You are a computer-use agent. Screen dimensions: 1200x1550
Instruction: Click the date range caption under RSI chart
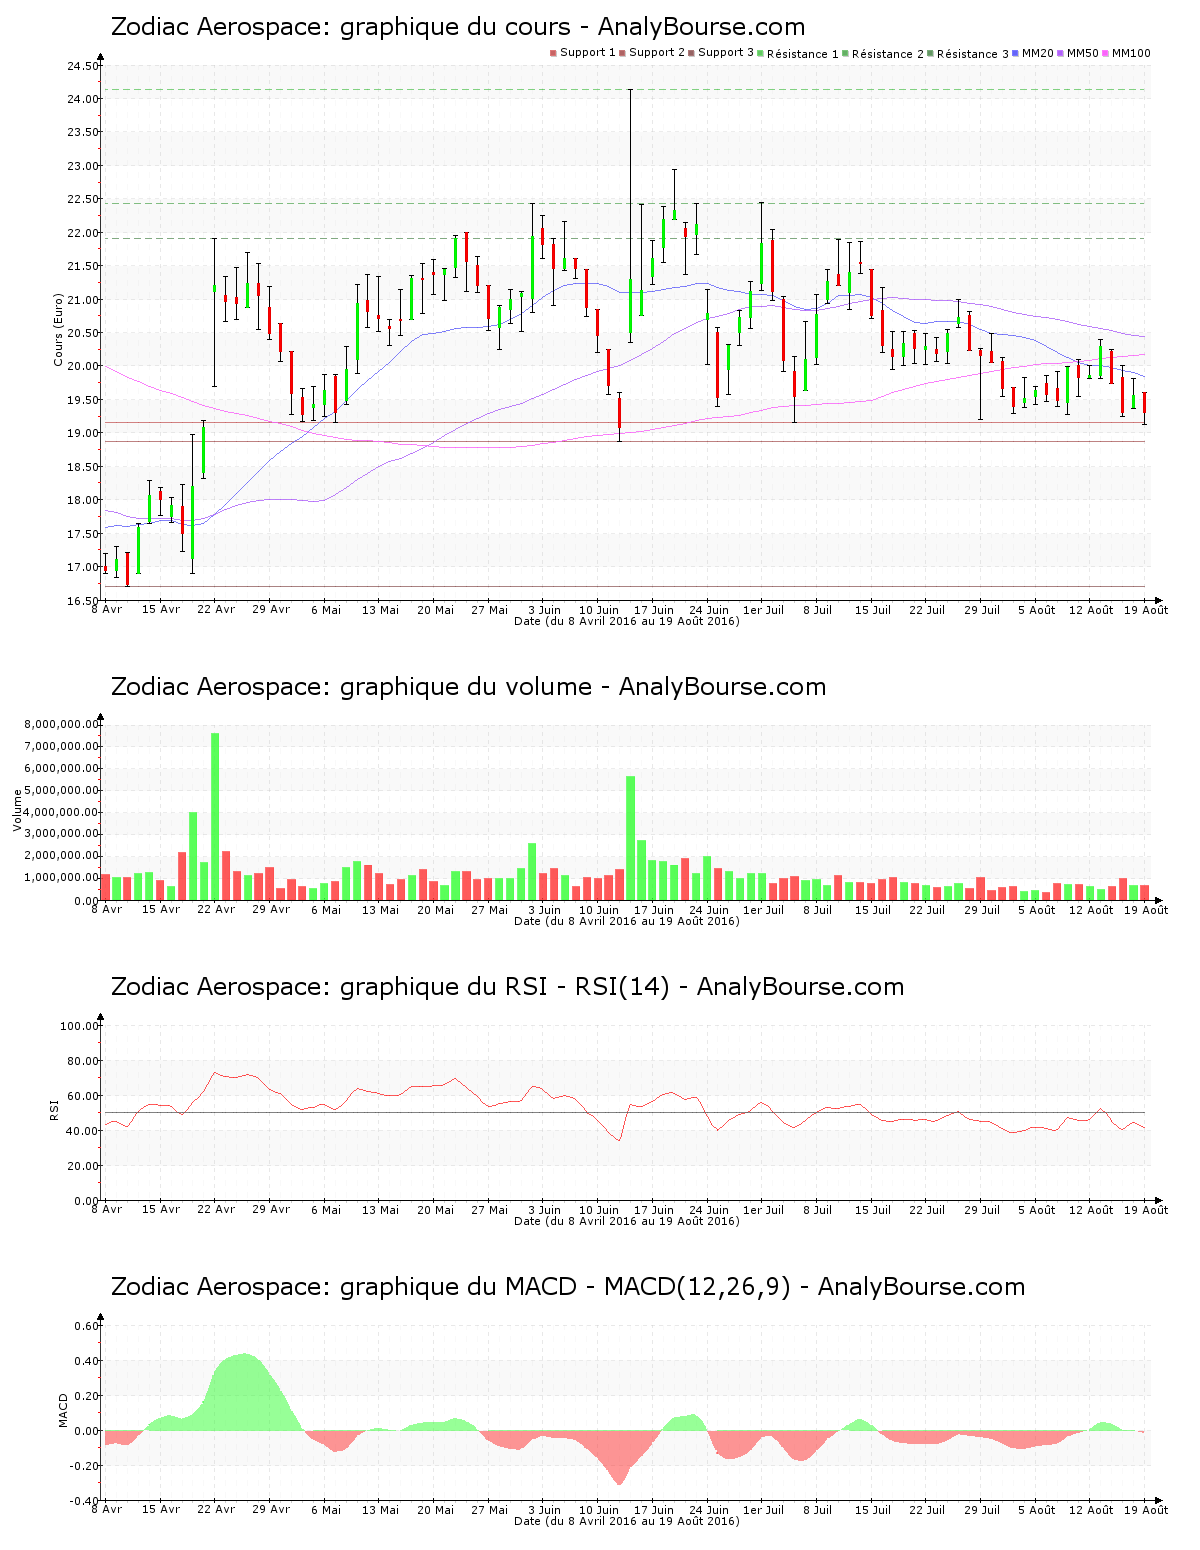(627, 1221)
